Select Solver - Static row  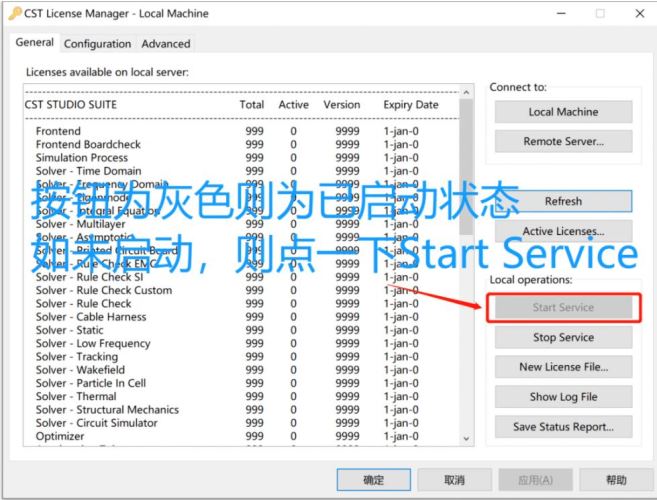tap(241, 330)
